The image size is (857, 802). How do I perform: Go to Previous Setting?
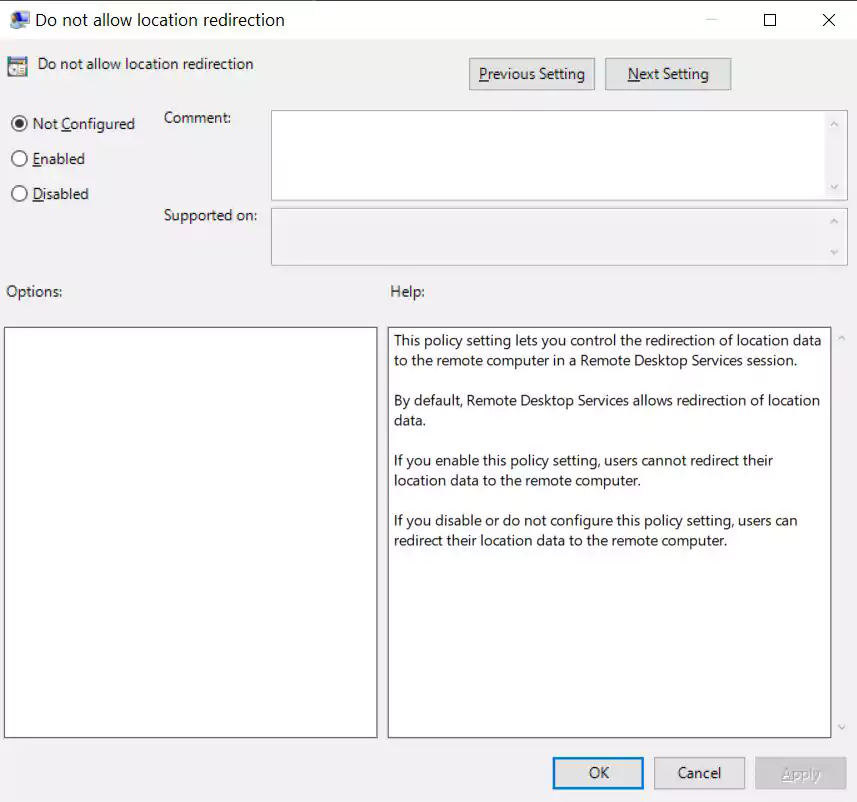click(x=531, y=74)
